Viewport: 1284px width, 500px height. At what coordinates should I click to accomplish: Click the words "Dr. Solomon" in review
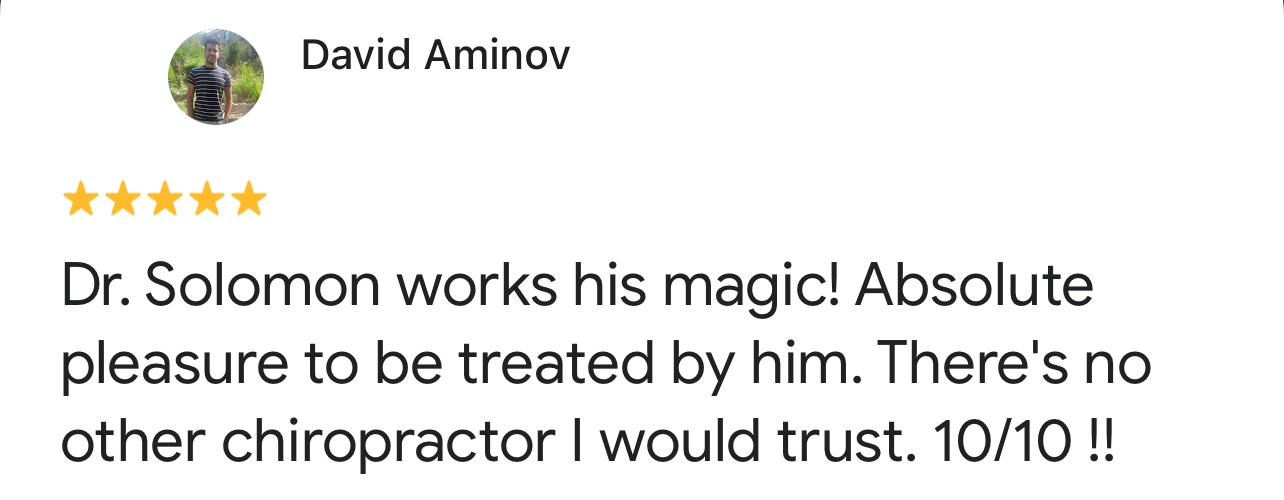point(222,288)
